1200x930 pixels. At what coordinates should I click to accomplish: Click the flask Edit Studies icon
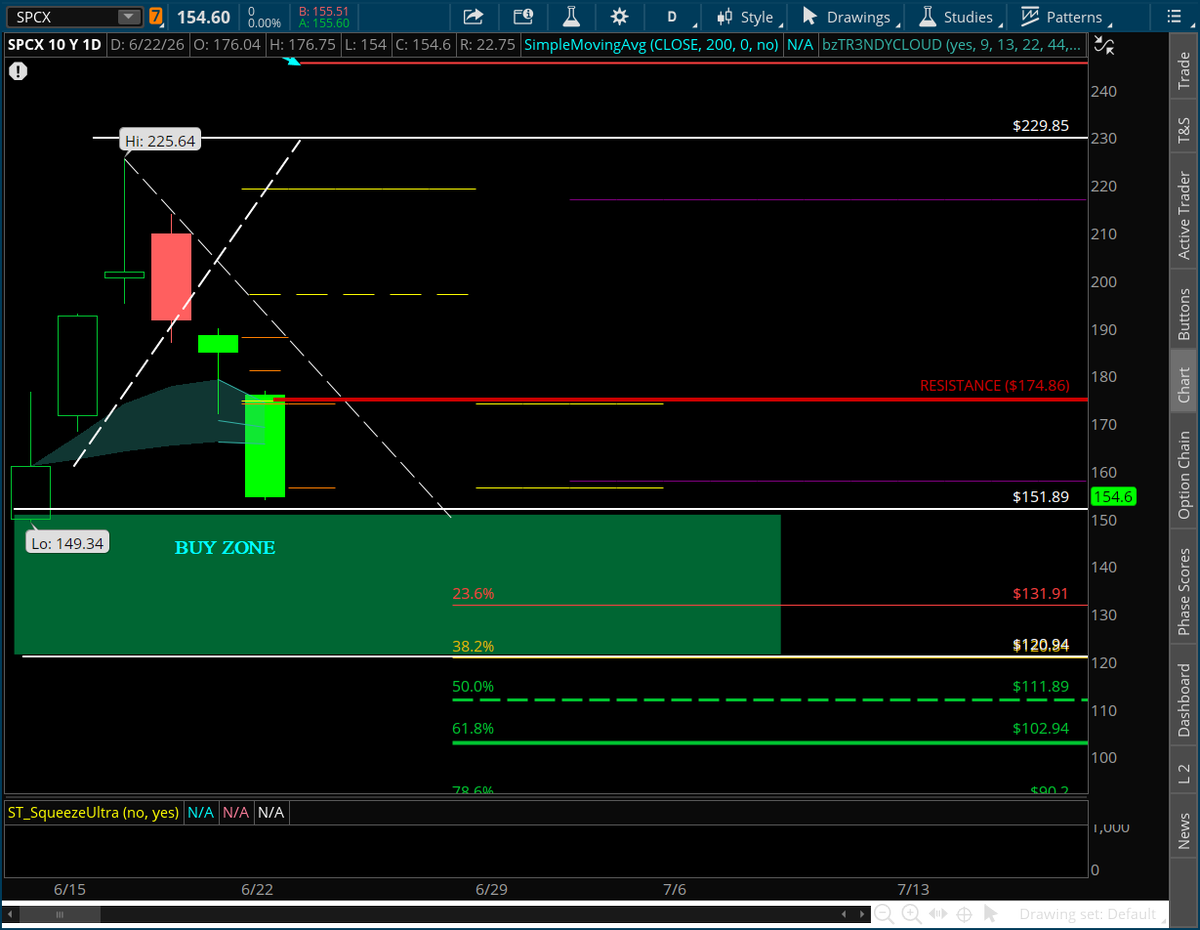click(572, 17)
